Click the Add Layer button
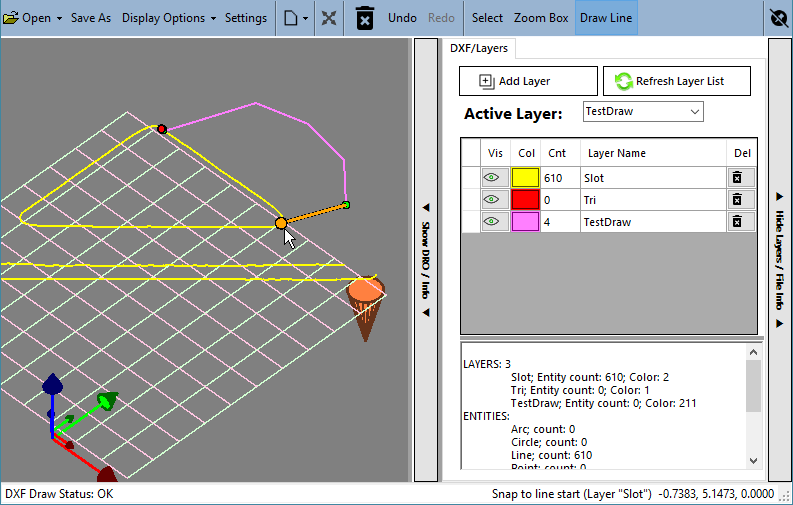793x505 pixels. click(x=528, y=81)
